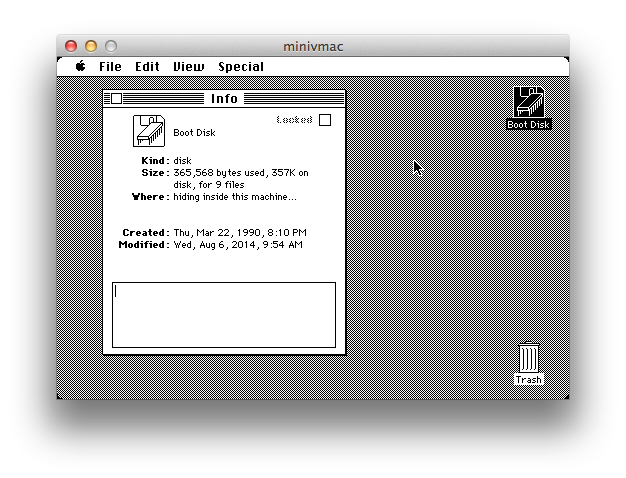Viewport: 626px width, 478px height.
Task: Click the Info window title bar
Action: (224, 98)
